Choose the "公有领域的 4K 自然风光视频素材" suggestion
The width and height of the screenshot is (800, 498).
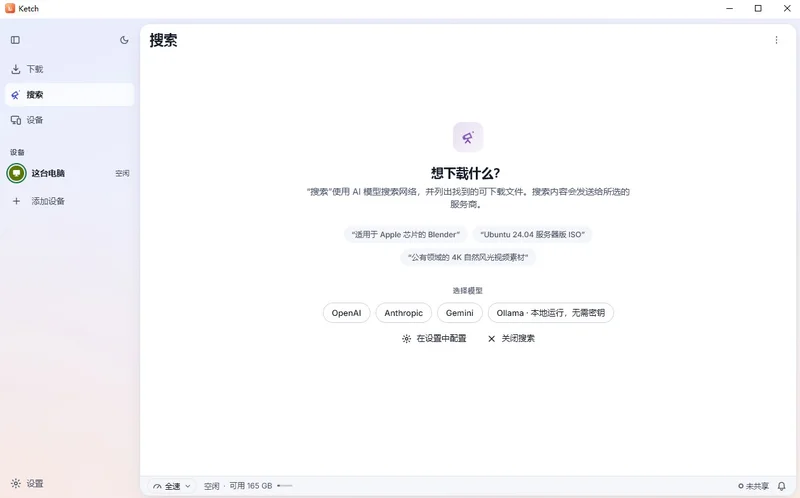pos(468,257)
